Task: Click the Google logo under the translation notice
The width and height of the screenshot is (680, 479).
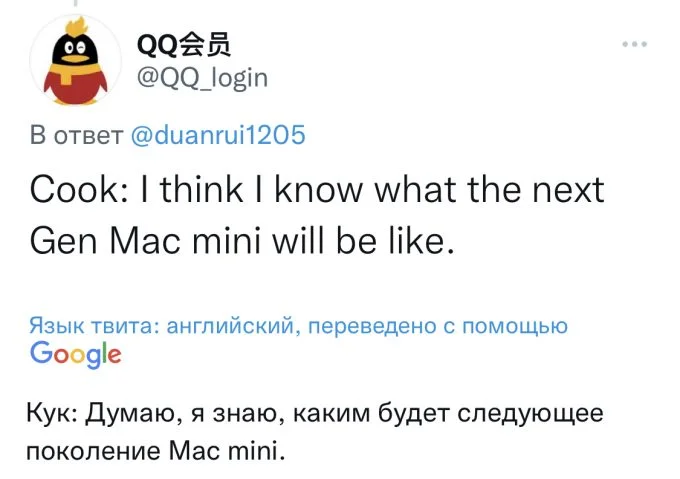Action: [x=75, y=354]
